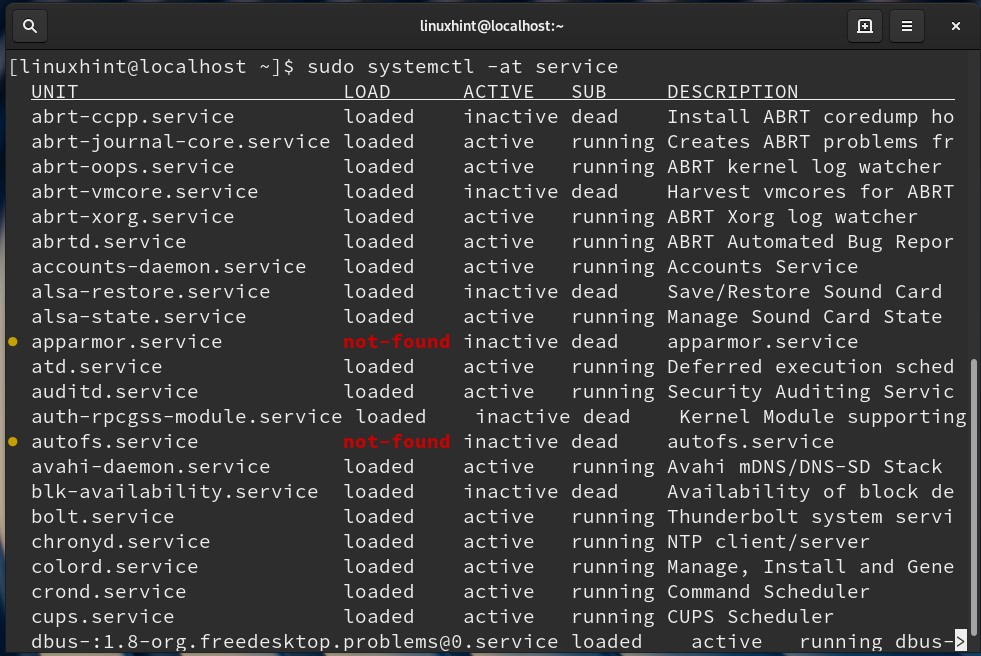The image size is (981, 656).
Task: Click the DESCRIPTION column header
Action: tap(732, 92)
